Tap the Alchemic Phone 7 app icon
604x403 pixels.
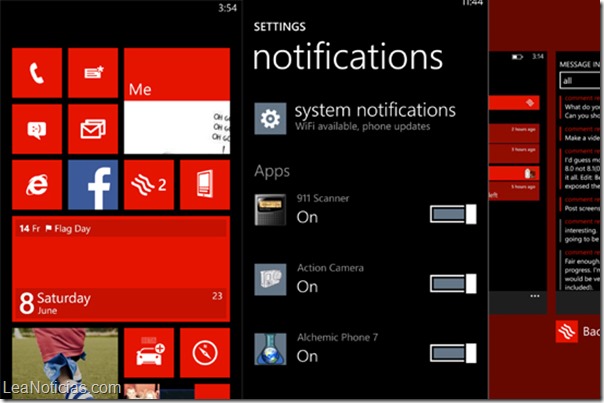(270, 349)
